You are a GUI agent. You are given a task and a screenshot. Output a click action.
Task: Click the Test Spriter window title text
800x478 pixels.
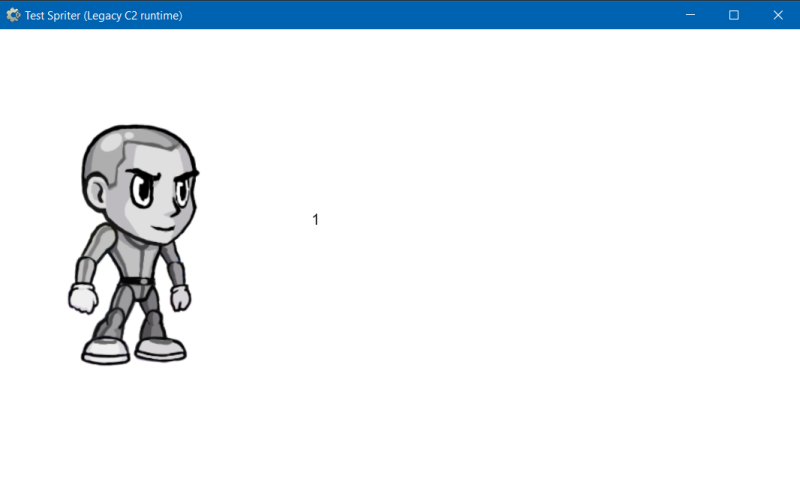click(x=103, y=15)
